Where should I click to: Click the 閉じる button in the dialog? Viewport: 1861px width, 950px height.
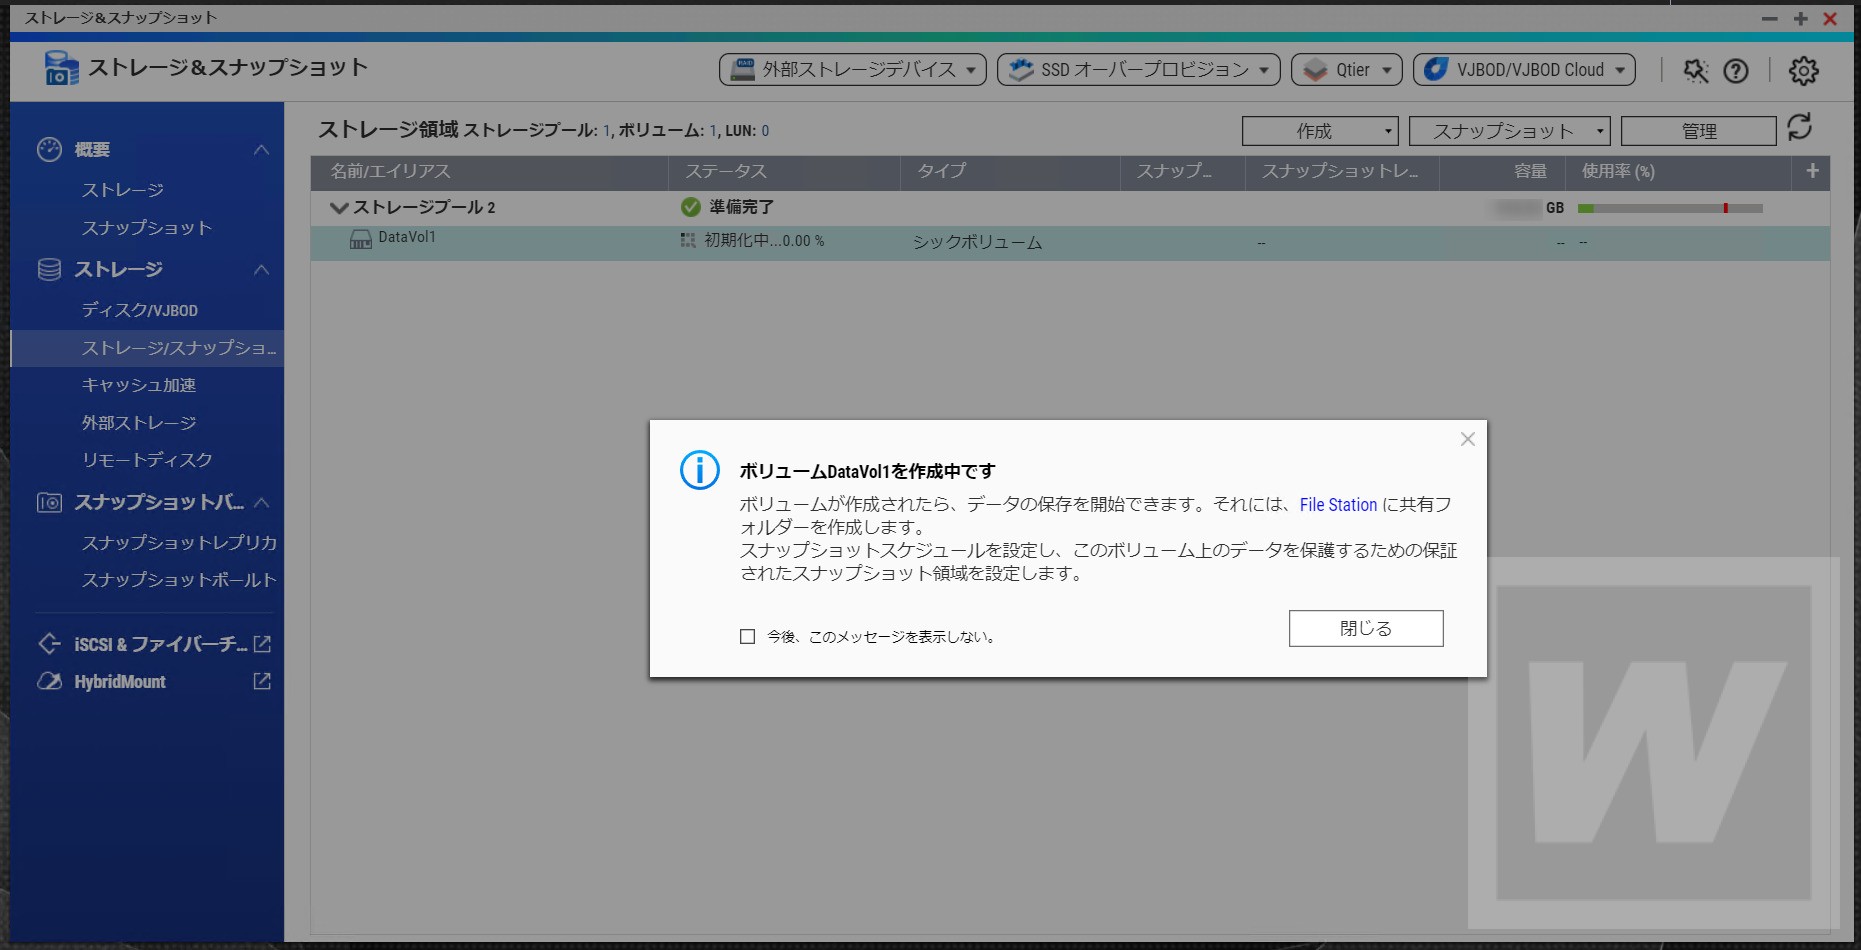(1366, 628)
